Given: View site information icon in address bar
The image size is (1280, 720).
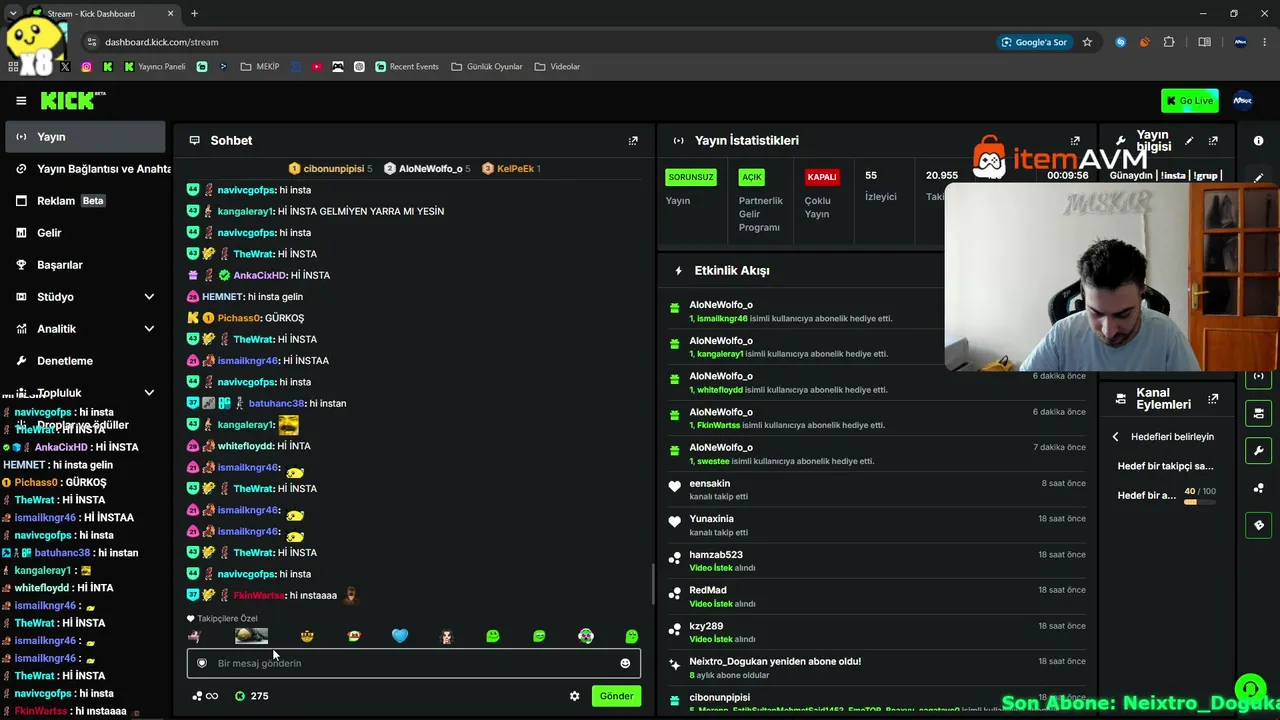Looking at the screenshot, I should [91, 42].
